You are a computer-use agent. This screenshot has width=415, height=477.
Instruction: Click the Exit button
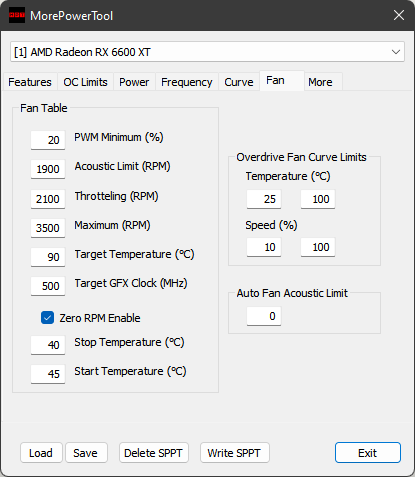(368, 453)
